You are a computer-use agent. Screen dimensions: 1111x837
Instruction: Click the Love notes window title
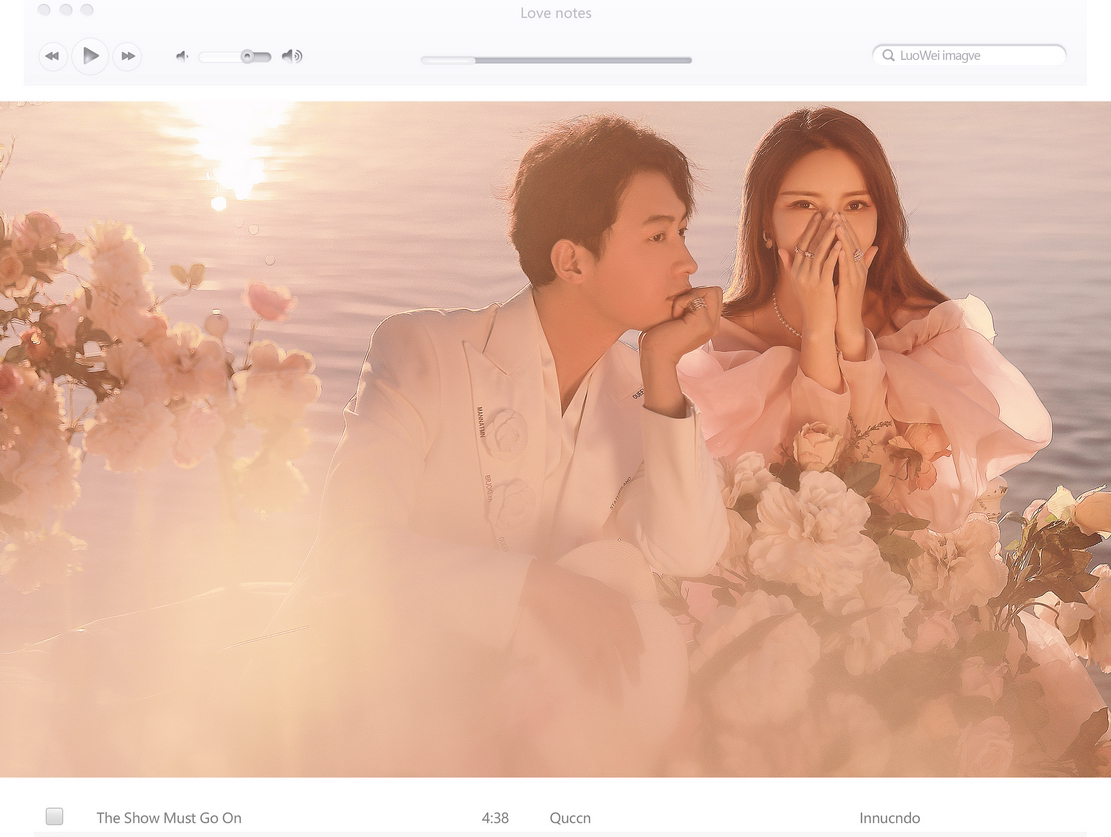556,13
